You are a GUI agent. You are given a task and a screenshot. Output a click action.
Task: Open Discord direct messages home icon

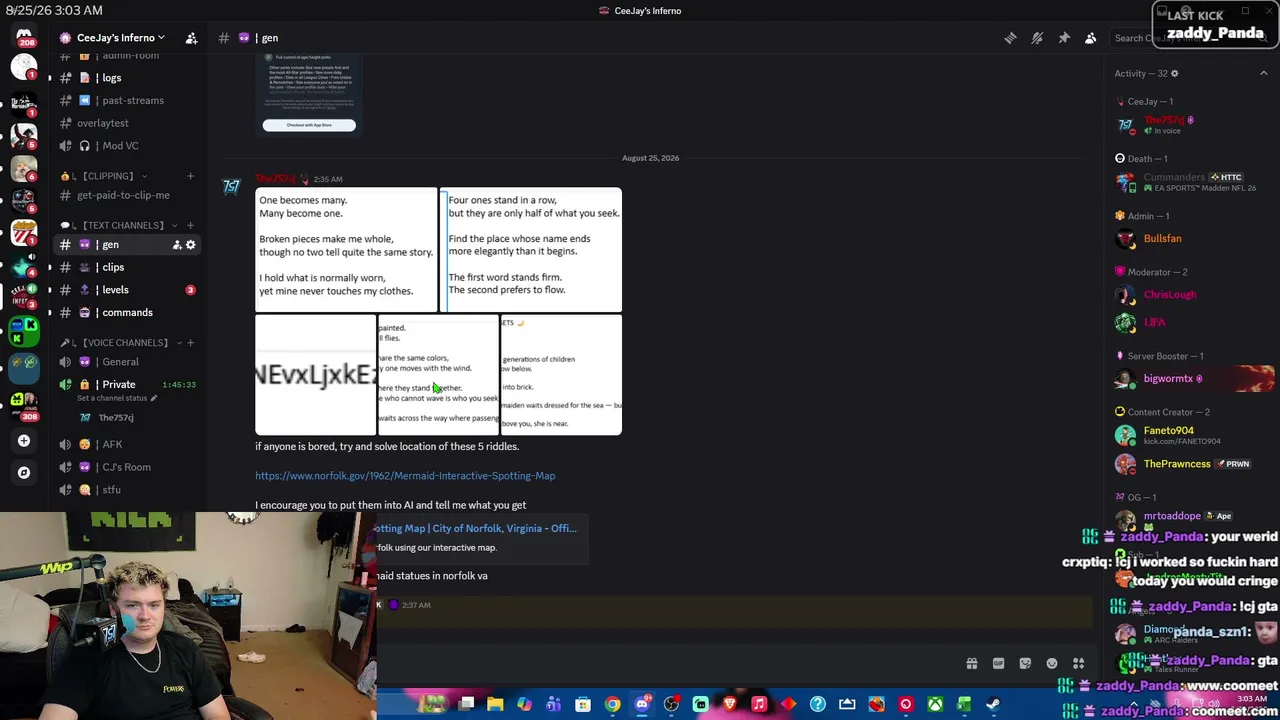click(x=24, y=37)
